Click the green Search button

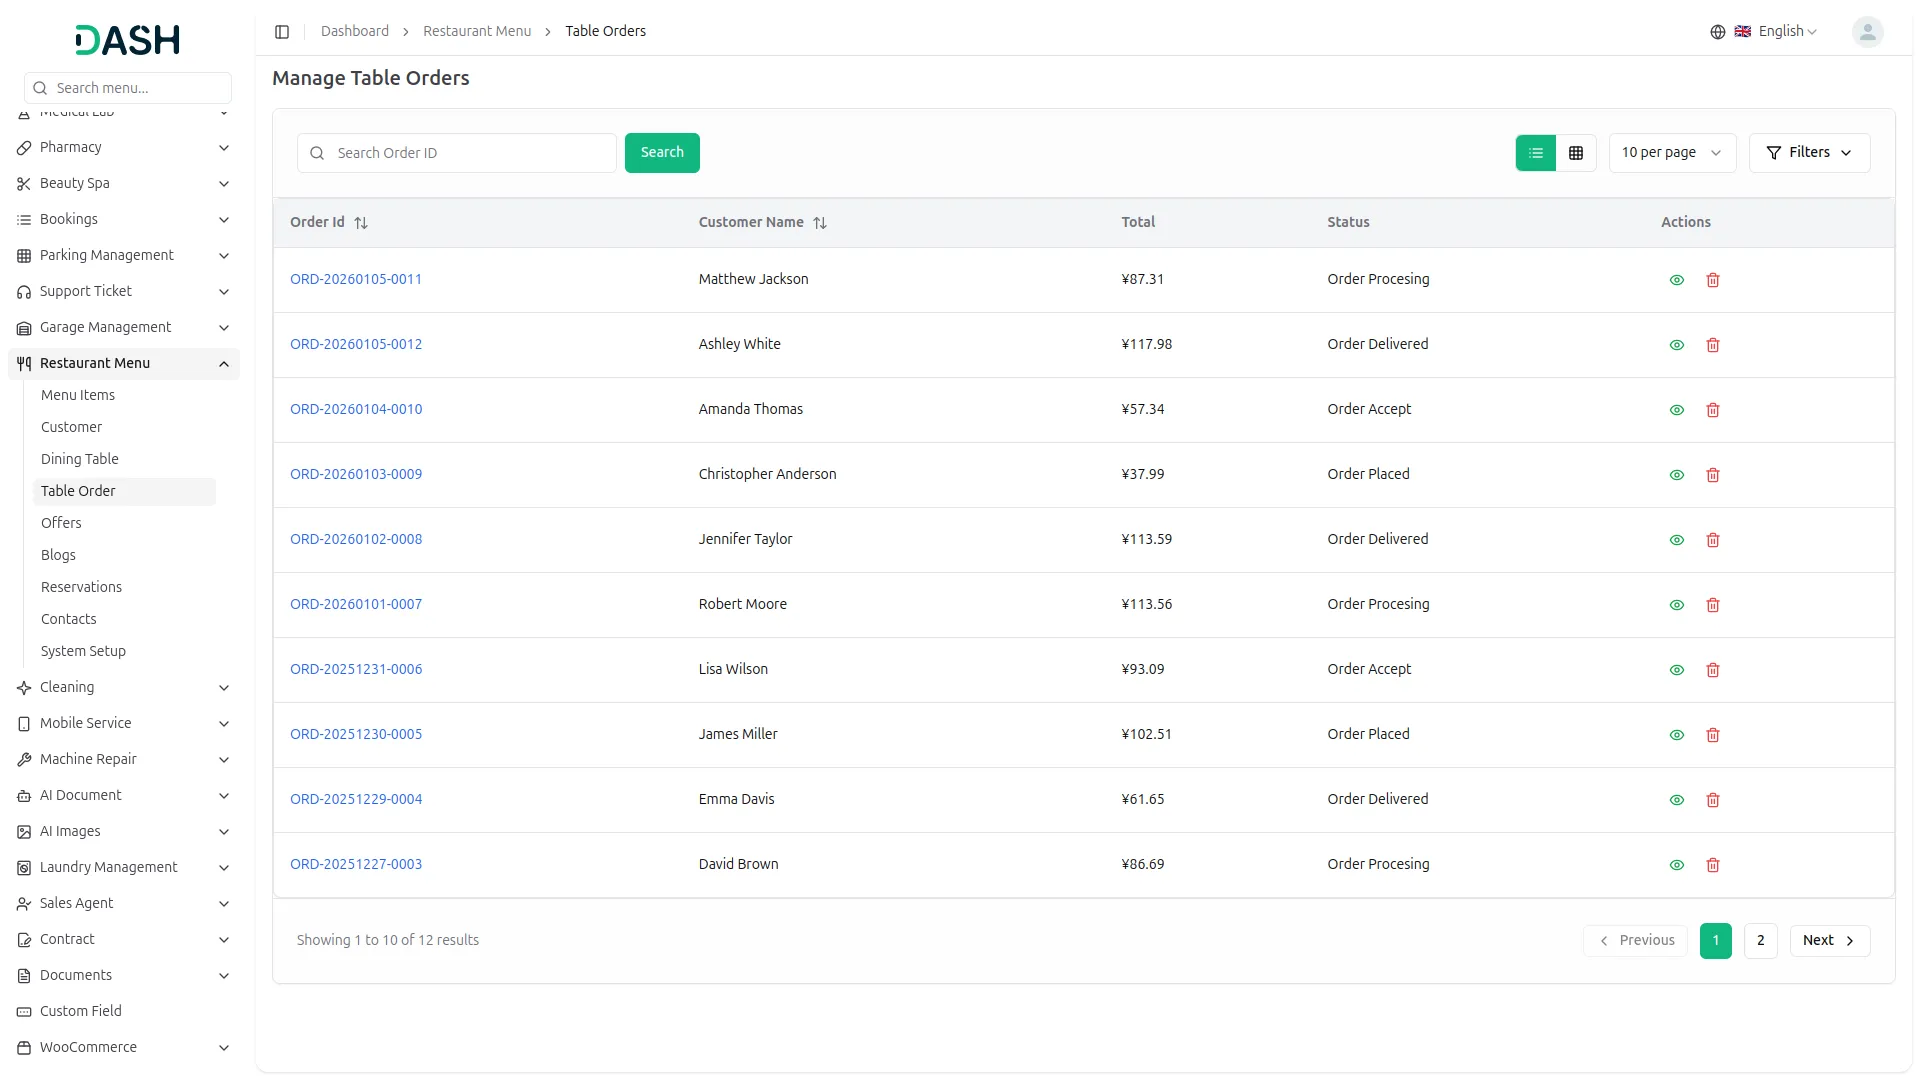pyautogui.click(x=662, y=153)
